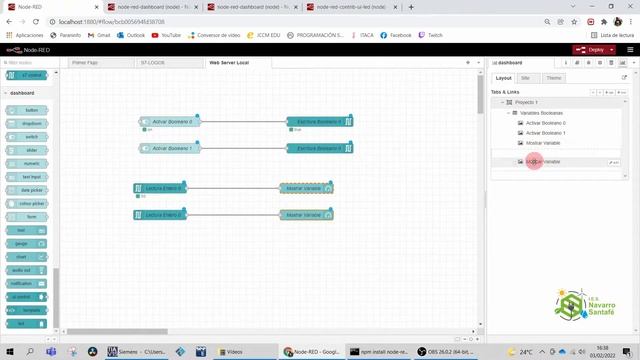
Task: Select the Web Server Local flow tab
Action: [238, 63]
